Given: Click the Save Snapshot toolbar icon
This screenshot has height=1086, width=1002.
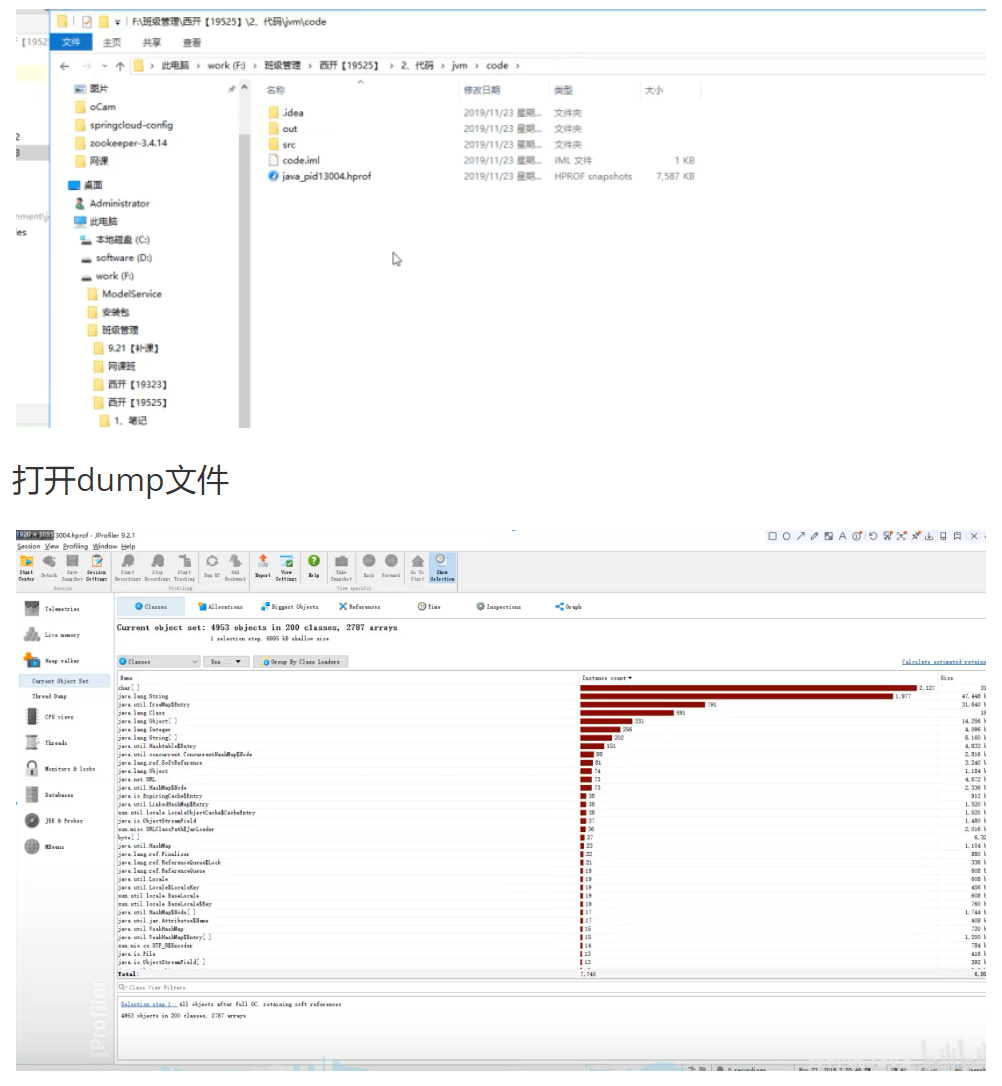Looking at the screenshot, I should (72, 567).
